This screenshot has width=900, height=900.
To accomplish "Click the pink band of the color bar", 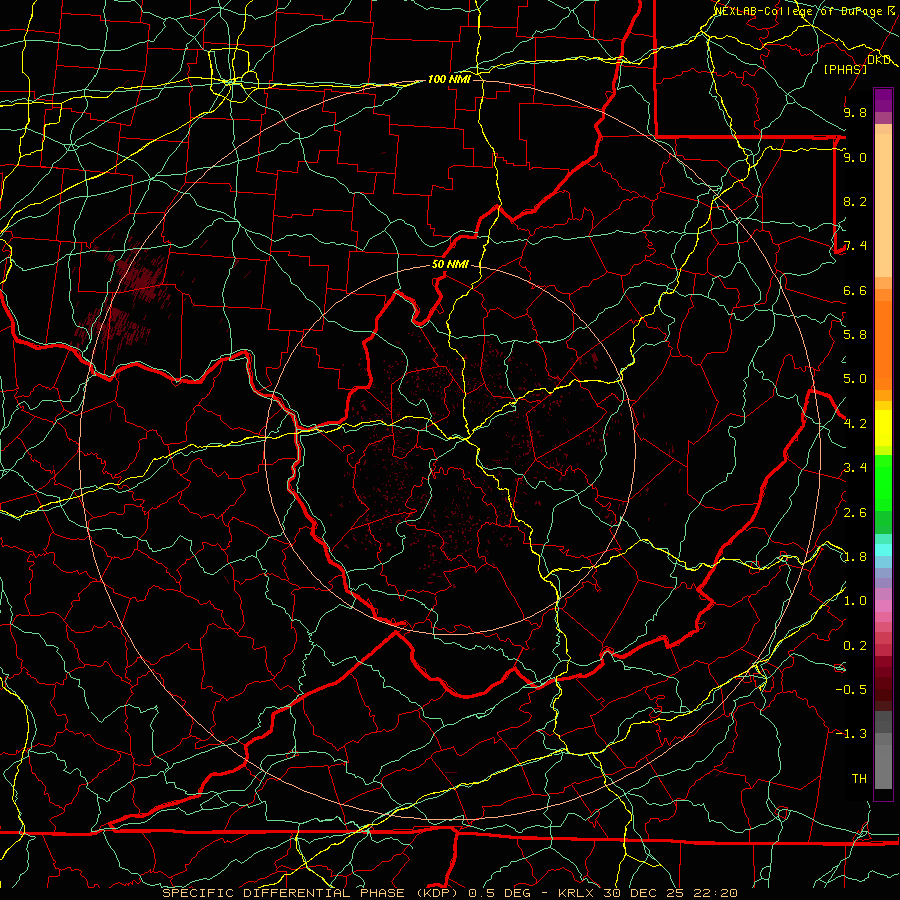I will [x=883, y=606].
